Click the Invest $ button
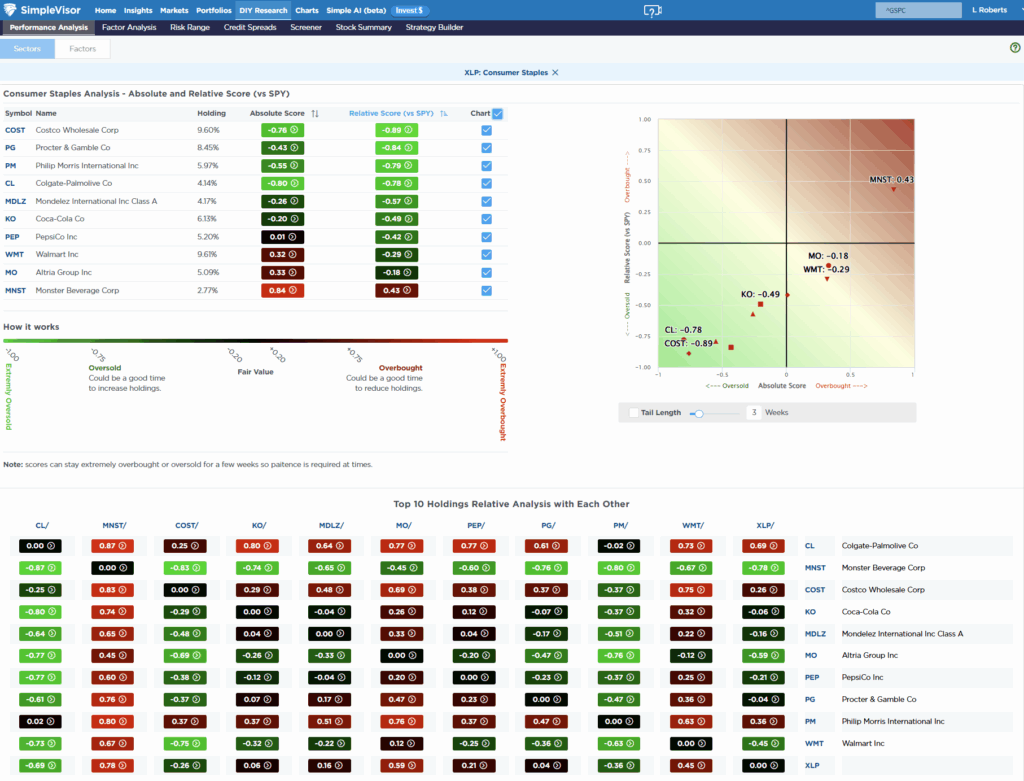 tap(409, 10)
